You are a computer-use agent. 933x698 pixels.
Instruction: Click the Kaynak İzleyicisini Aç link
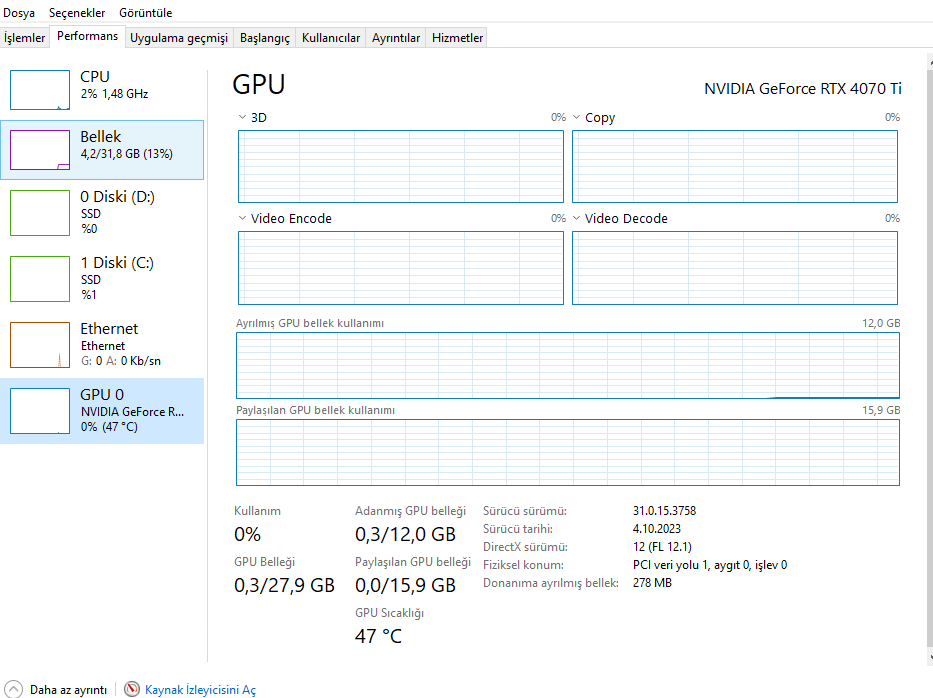(200, 690)
